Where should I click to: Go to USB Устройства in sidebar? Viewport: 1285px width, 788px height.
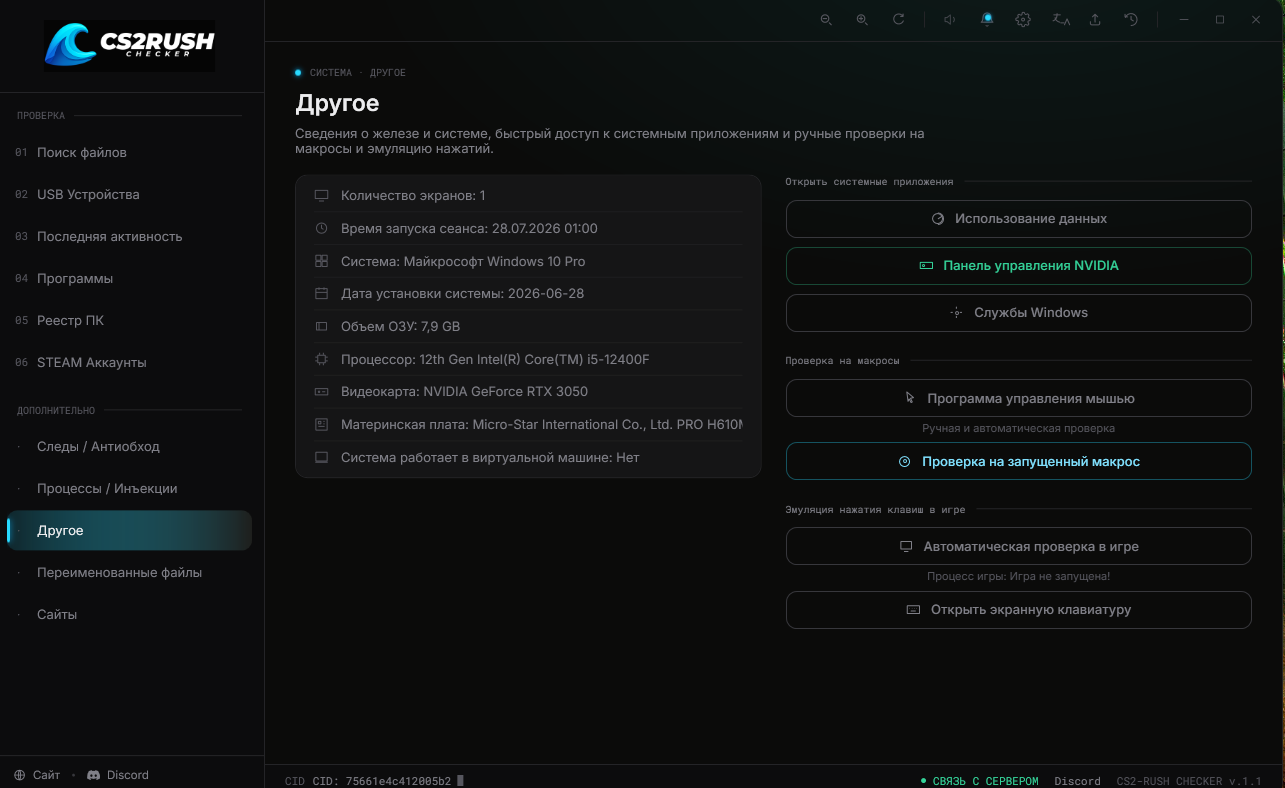130,195
